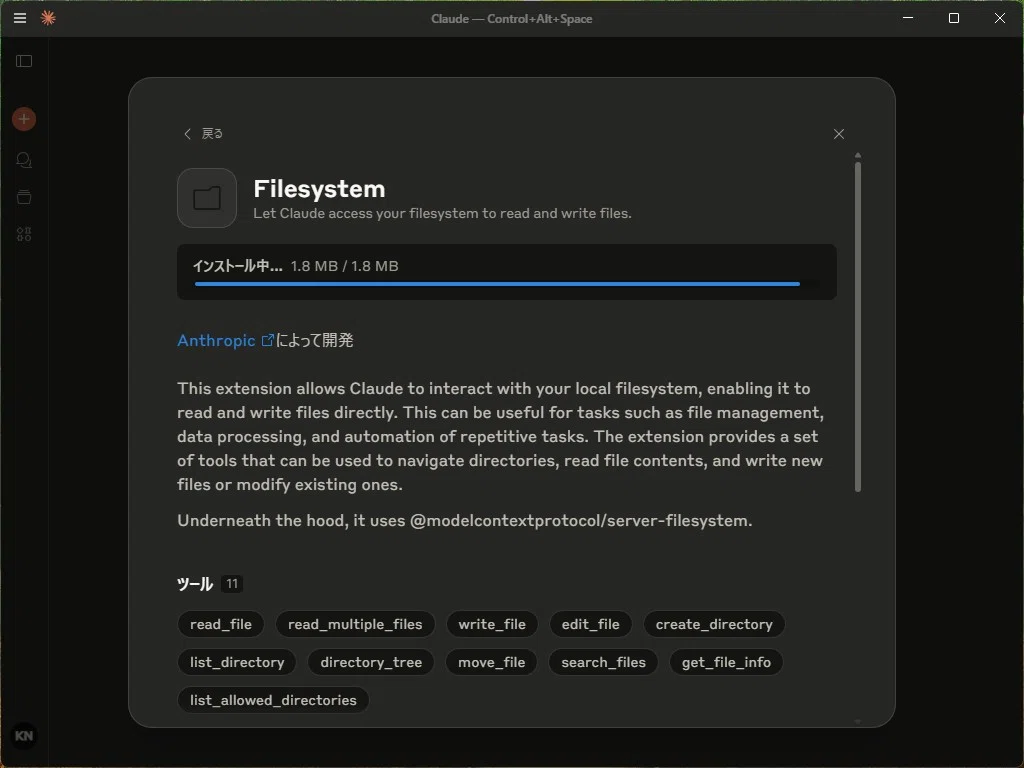Open the artifacts grid icon in sidebar
This screenshot has height=768, width=1024.
24,234
